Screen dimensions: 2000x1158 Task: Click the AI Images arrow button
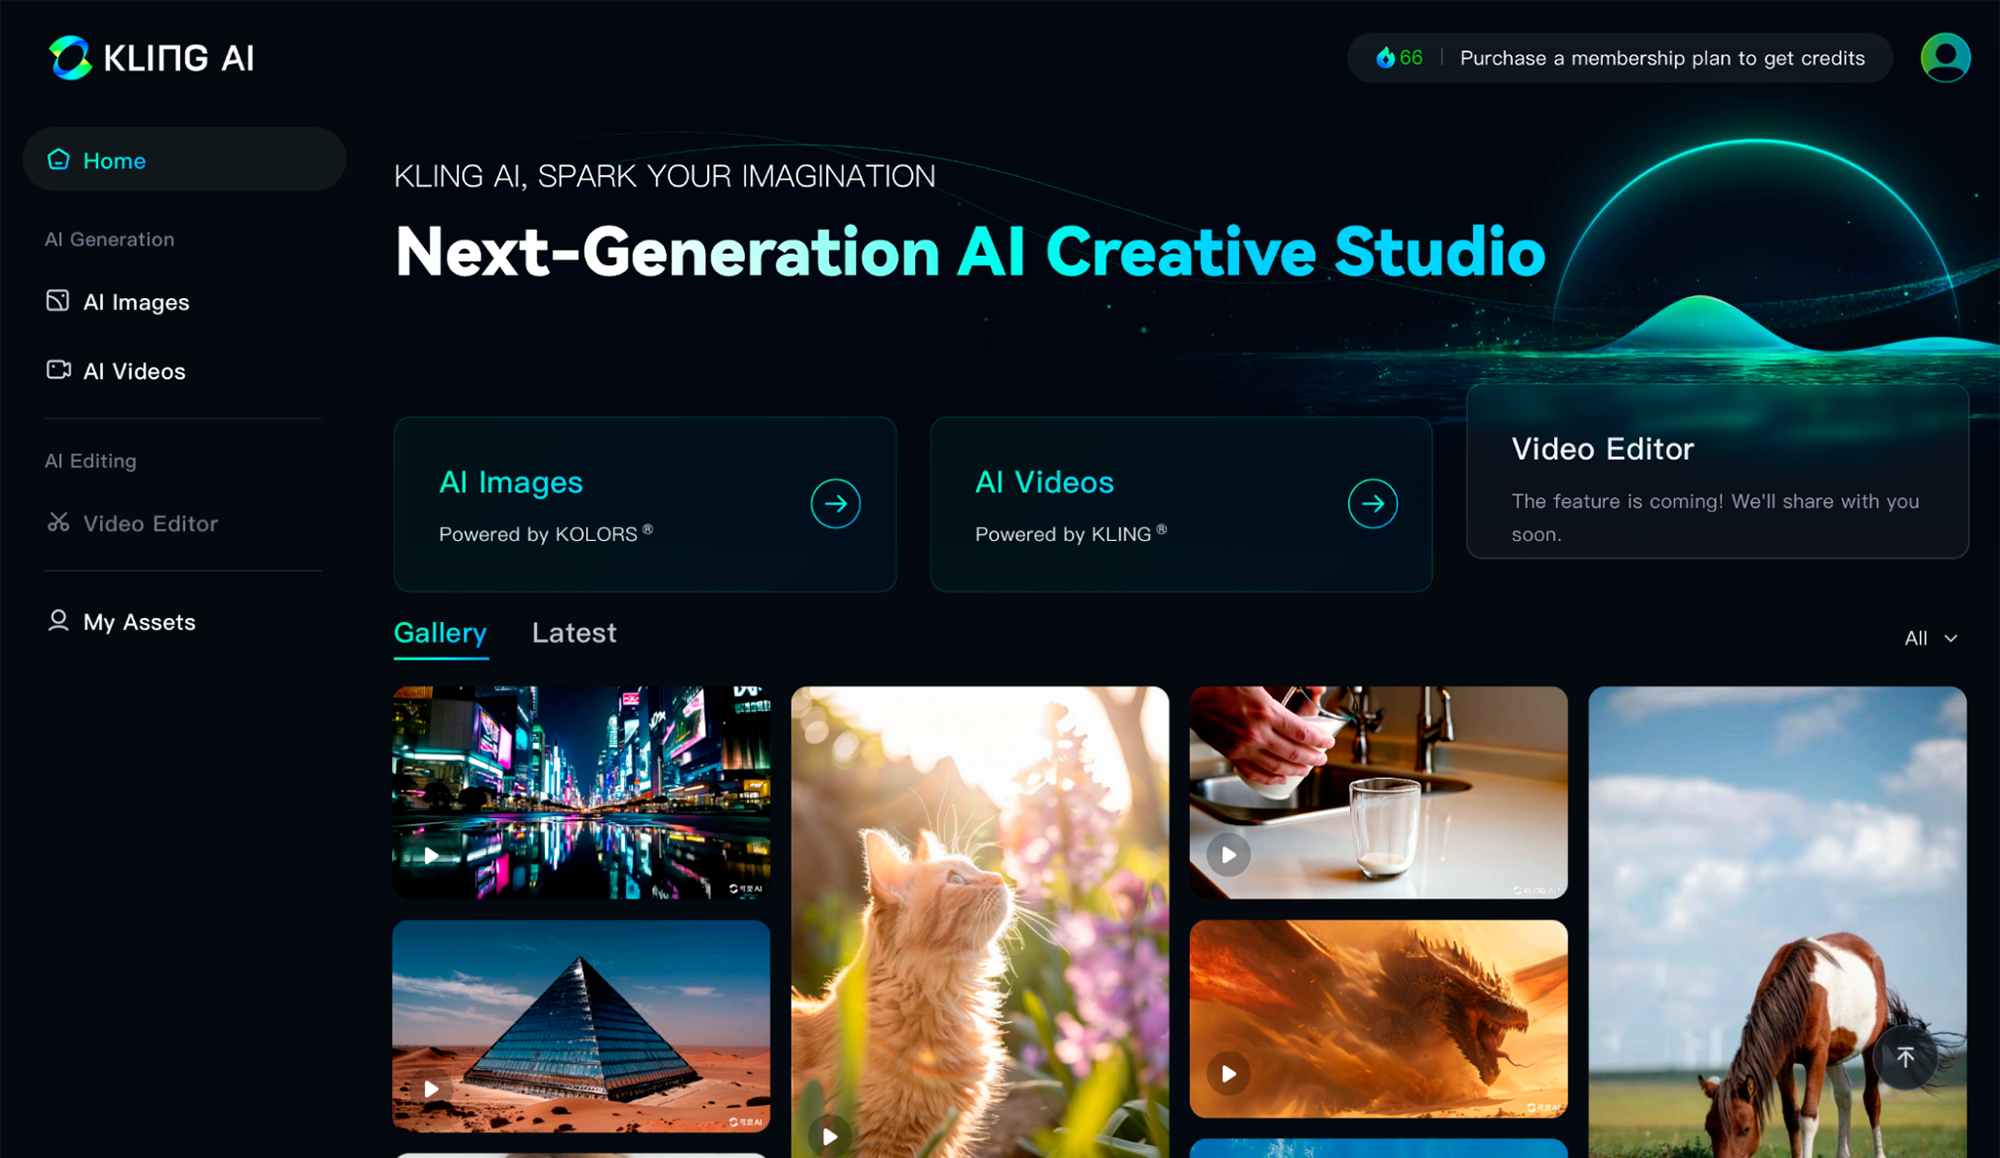pos(835,505)
